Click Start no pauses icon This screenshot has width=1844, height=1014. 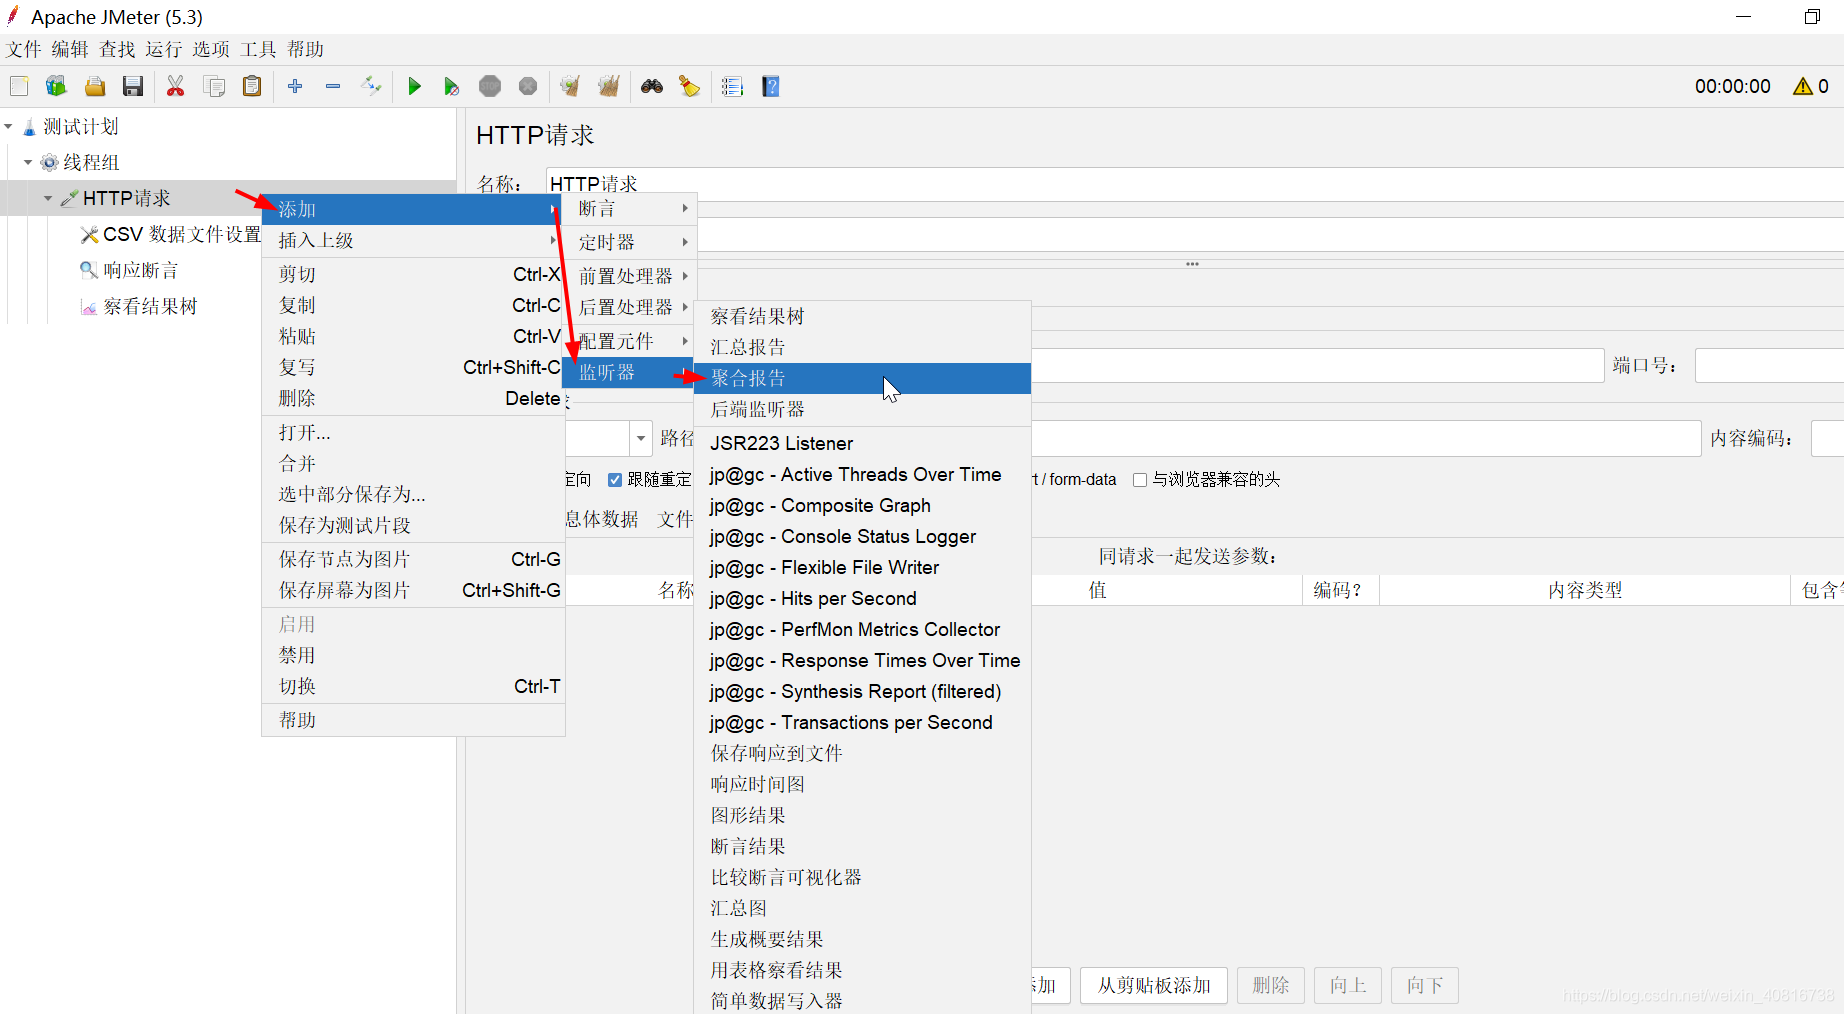tap(452, 86)
